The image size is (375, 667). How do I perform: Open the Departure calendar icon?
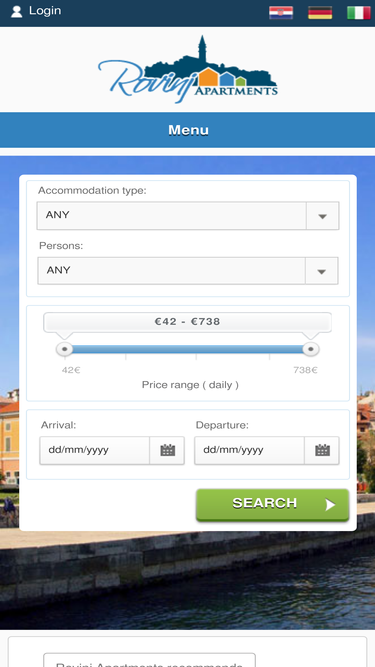click(x=322, y=450)
